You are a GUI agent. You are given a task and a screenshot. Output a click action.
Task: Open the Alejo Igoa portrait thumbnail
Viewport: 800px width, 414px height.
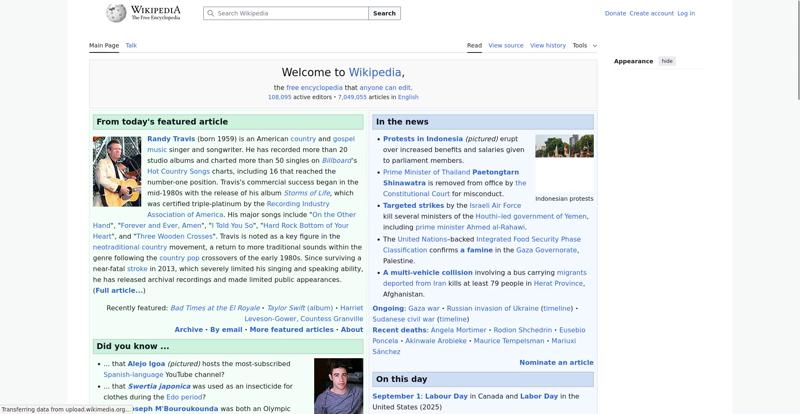(338, 386)
